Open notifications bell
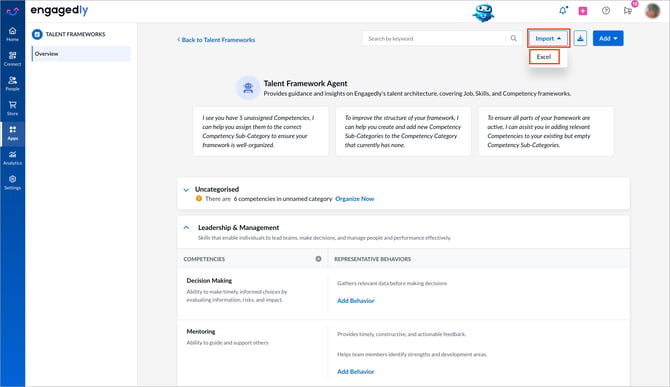Image resolution: width=670 pixels, height=387 pixels. click(563, 11)
